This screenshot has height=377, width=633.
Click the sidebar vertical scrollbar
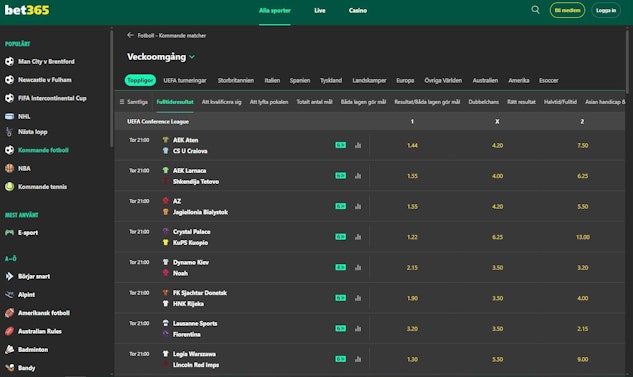(111, 88)
